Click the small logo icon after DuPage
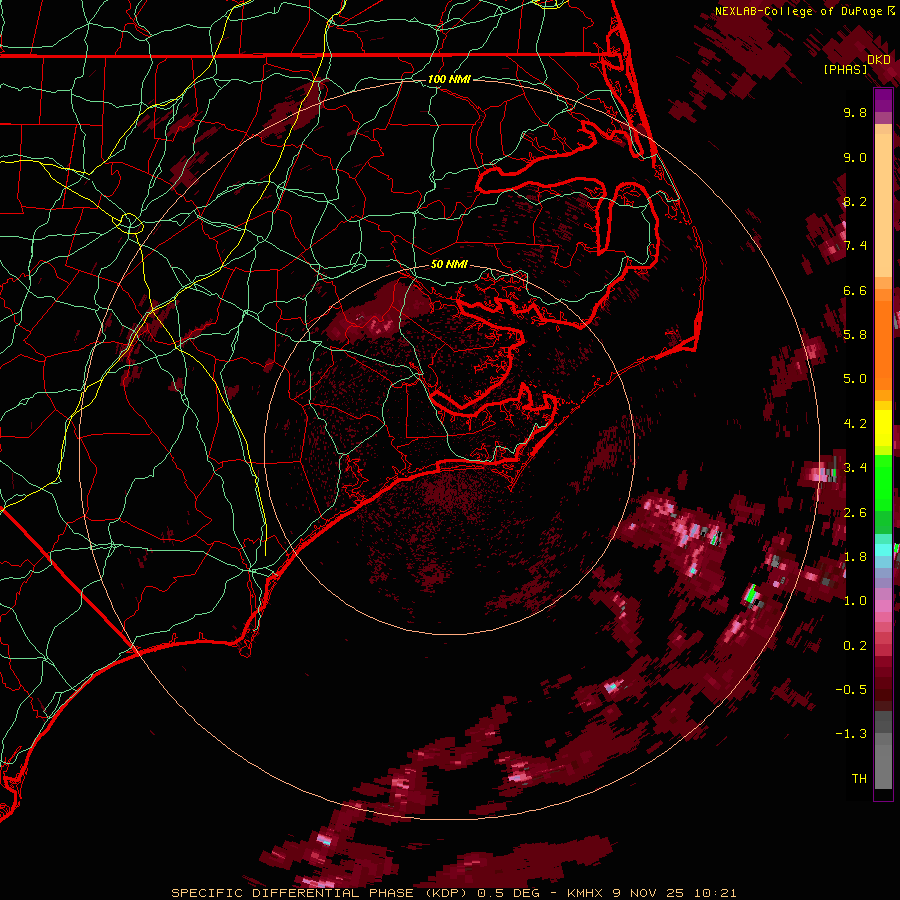The width and height of the screenshot is (900, 900). click(891, 11)
